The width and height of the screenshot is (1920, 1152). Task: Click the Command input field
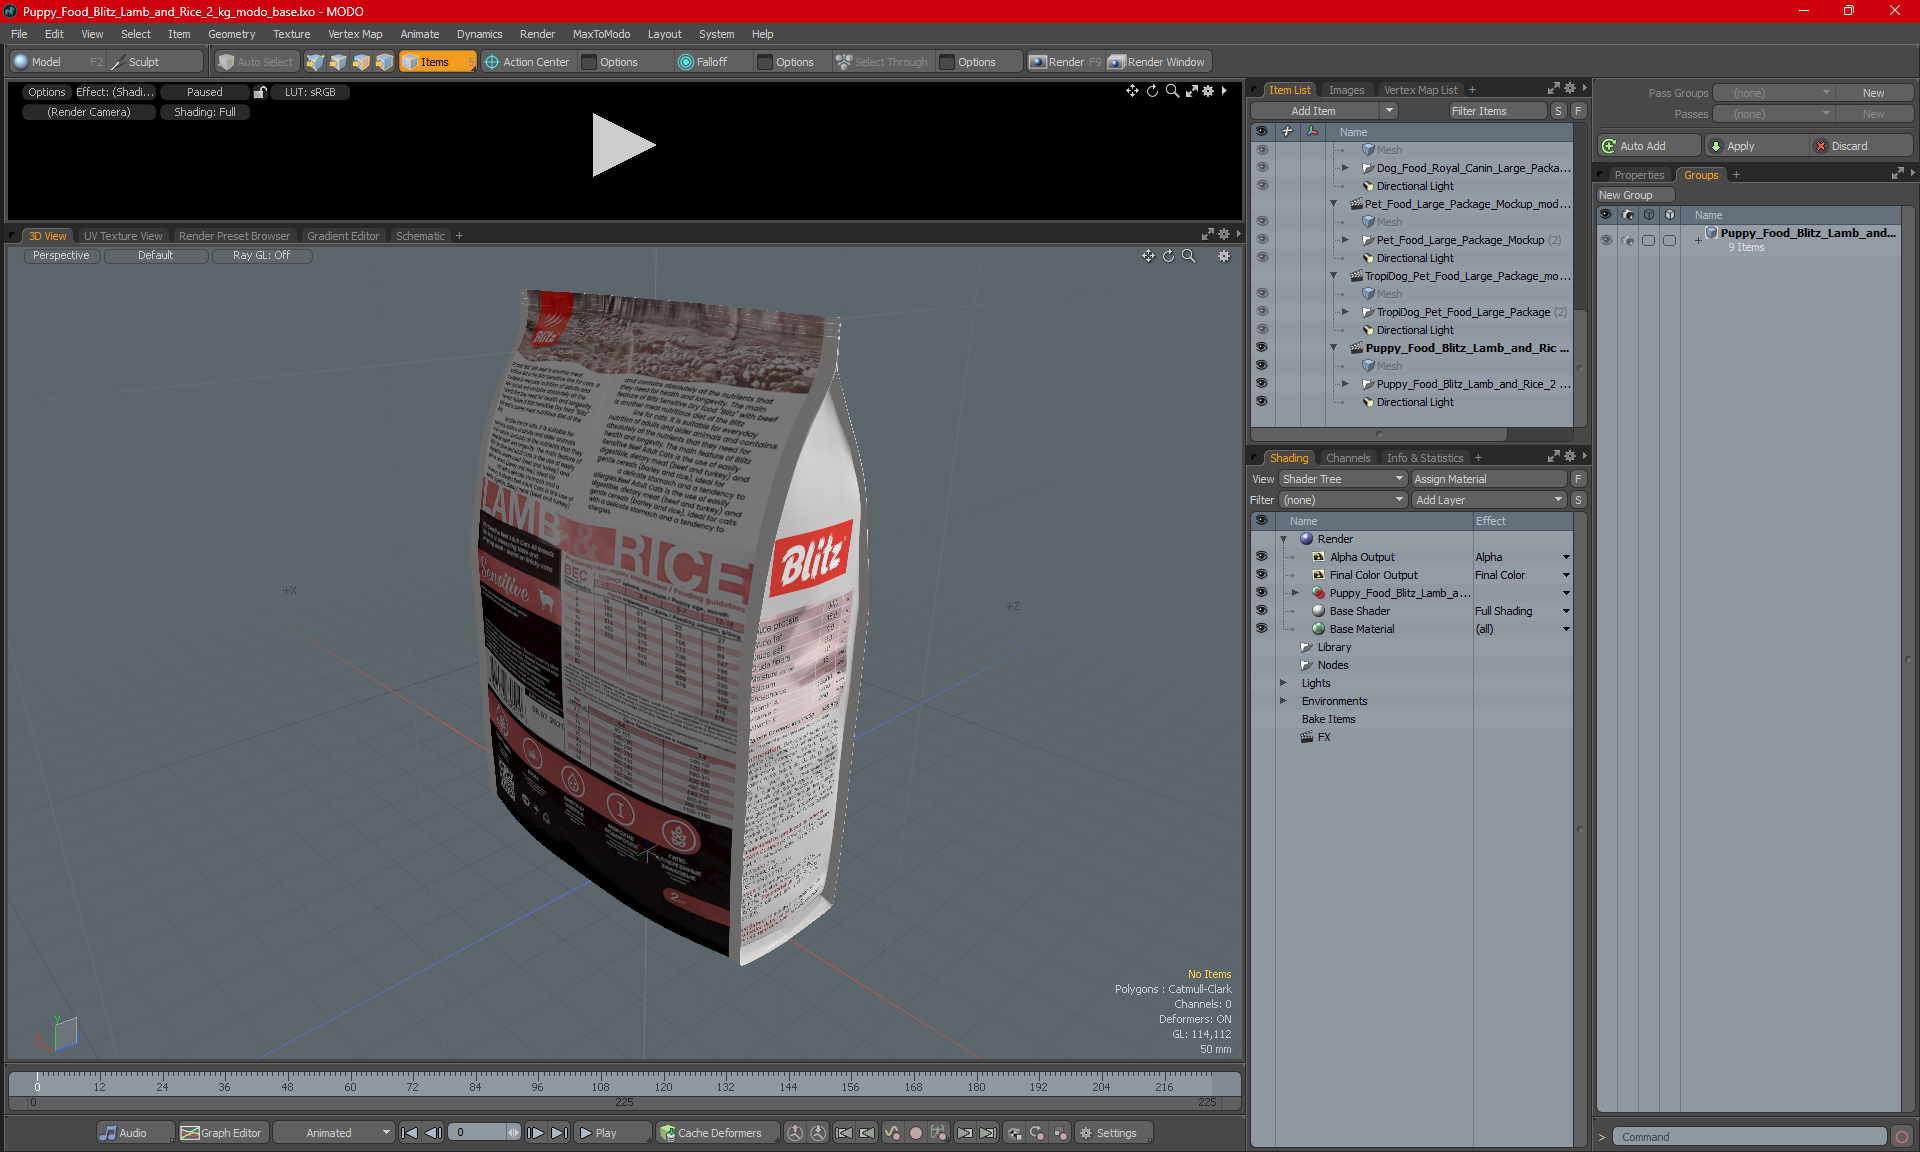pos(1751,1137)
